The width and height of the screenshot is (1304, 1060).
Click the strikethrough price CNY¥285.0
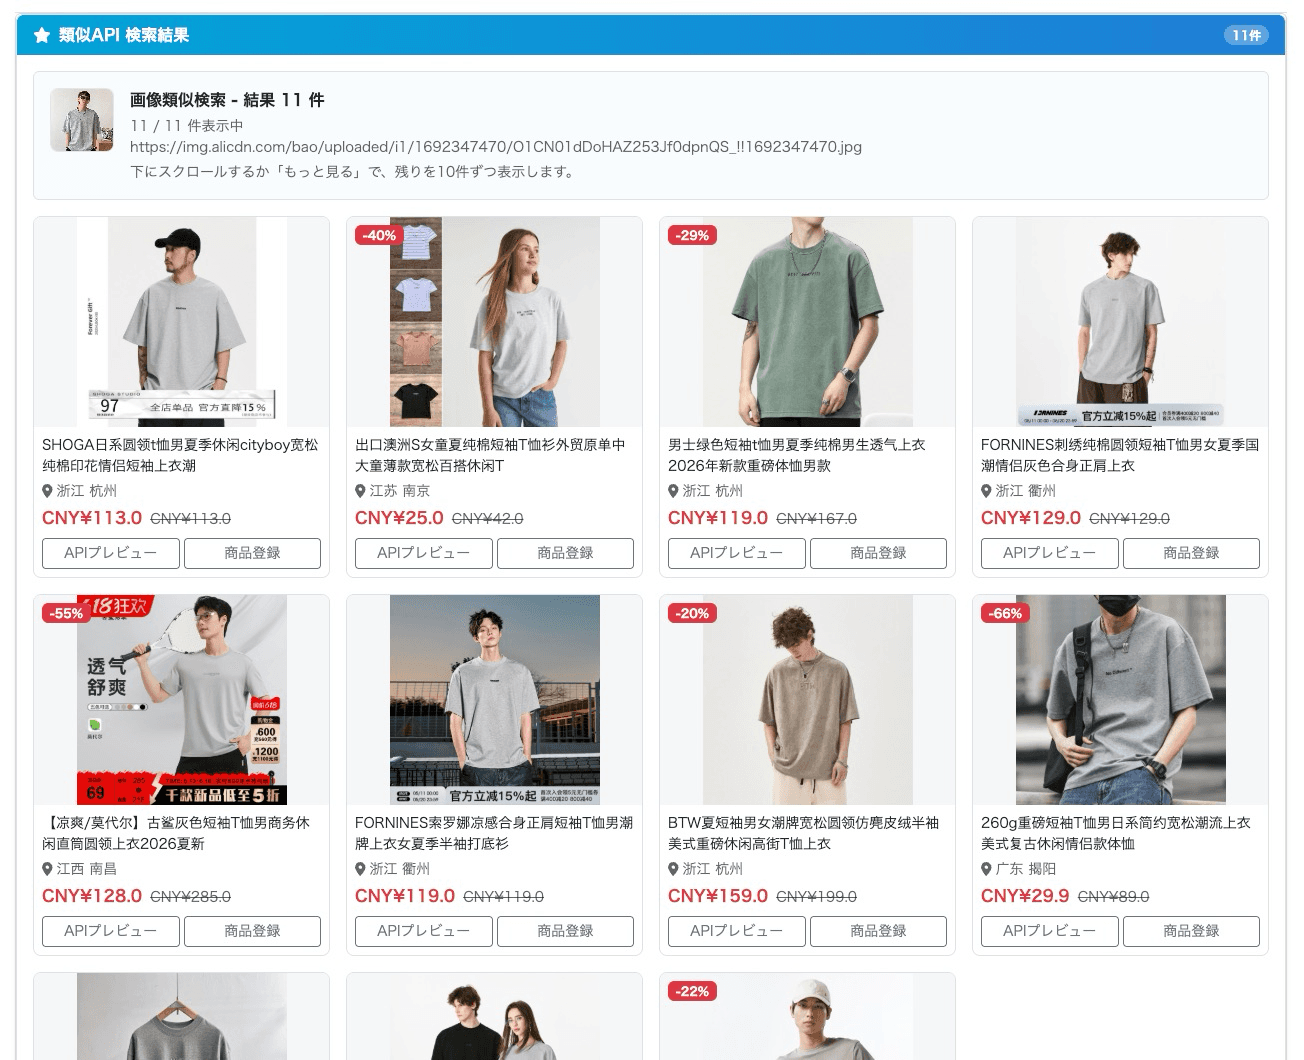tap(190, 897)
